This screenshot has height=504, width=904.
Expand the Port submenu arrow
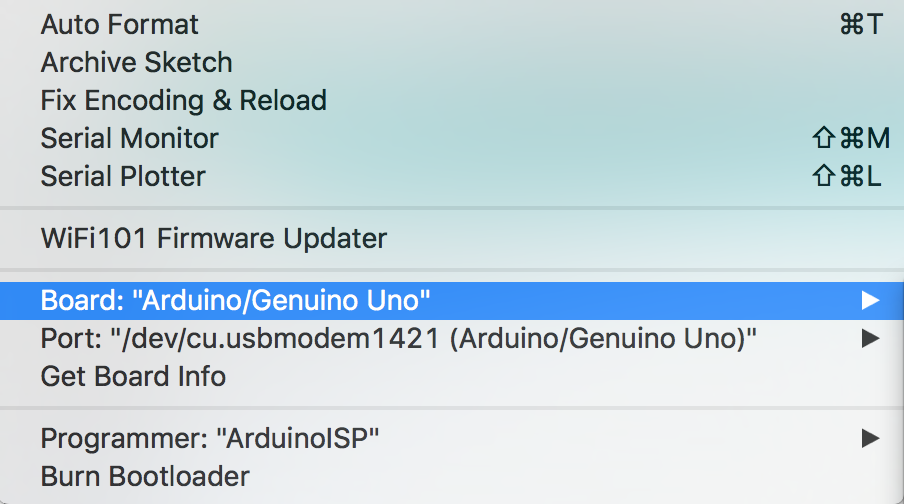pos(870,338)
